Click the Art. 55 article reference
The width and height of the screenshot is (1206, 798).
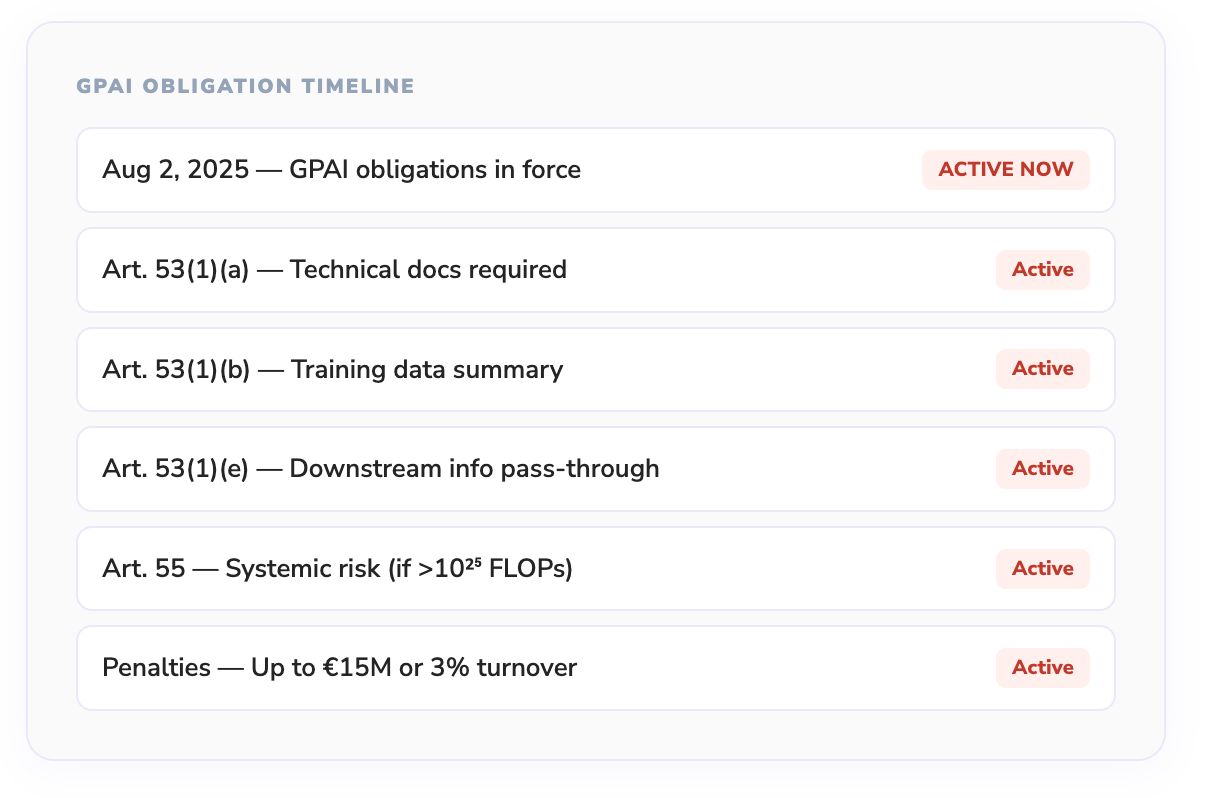click(x=143, y=568)
